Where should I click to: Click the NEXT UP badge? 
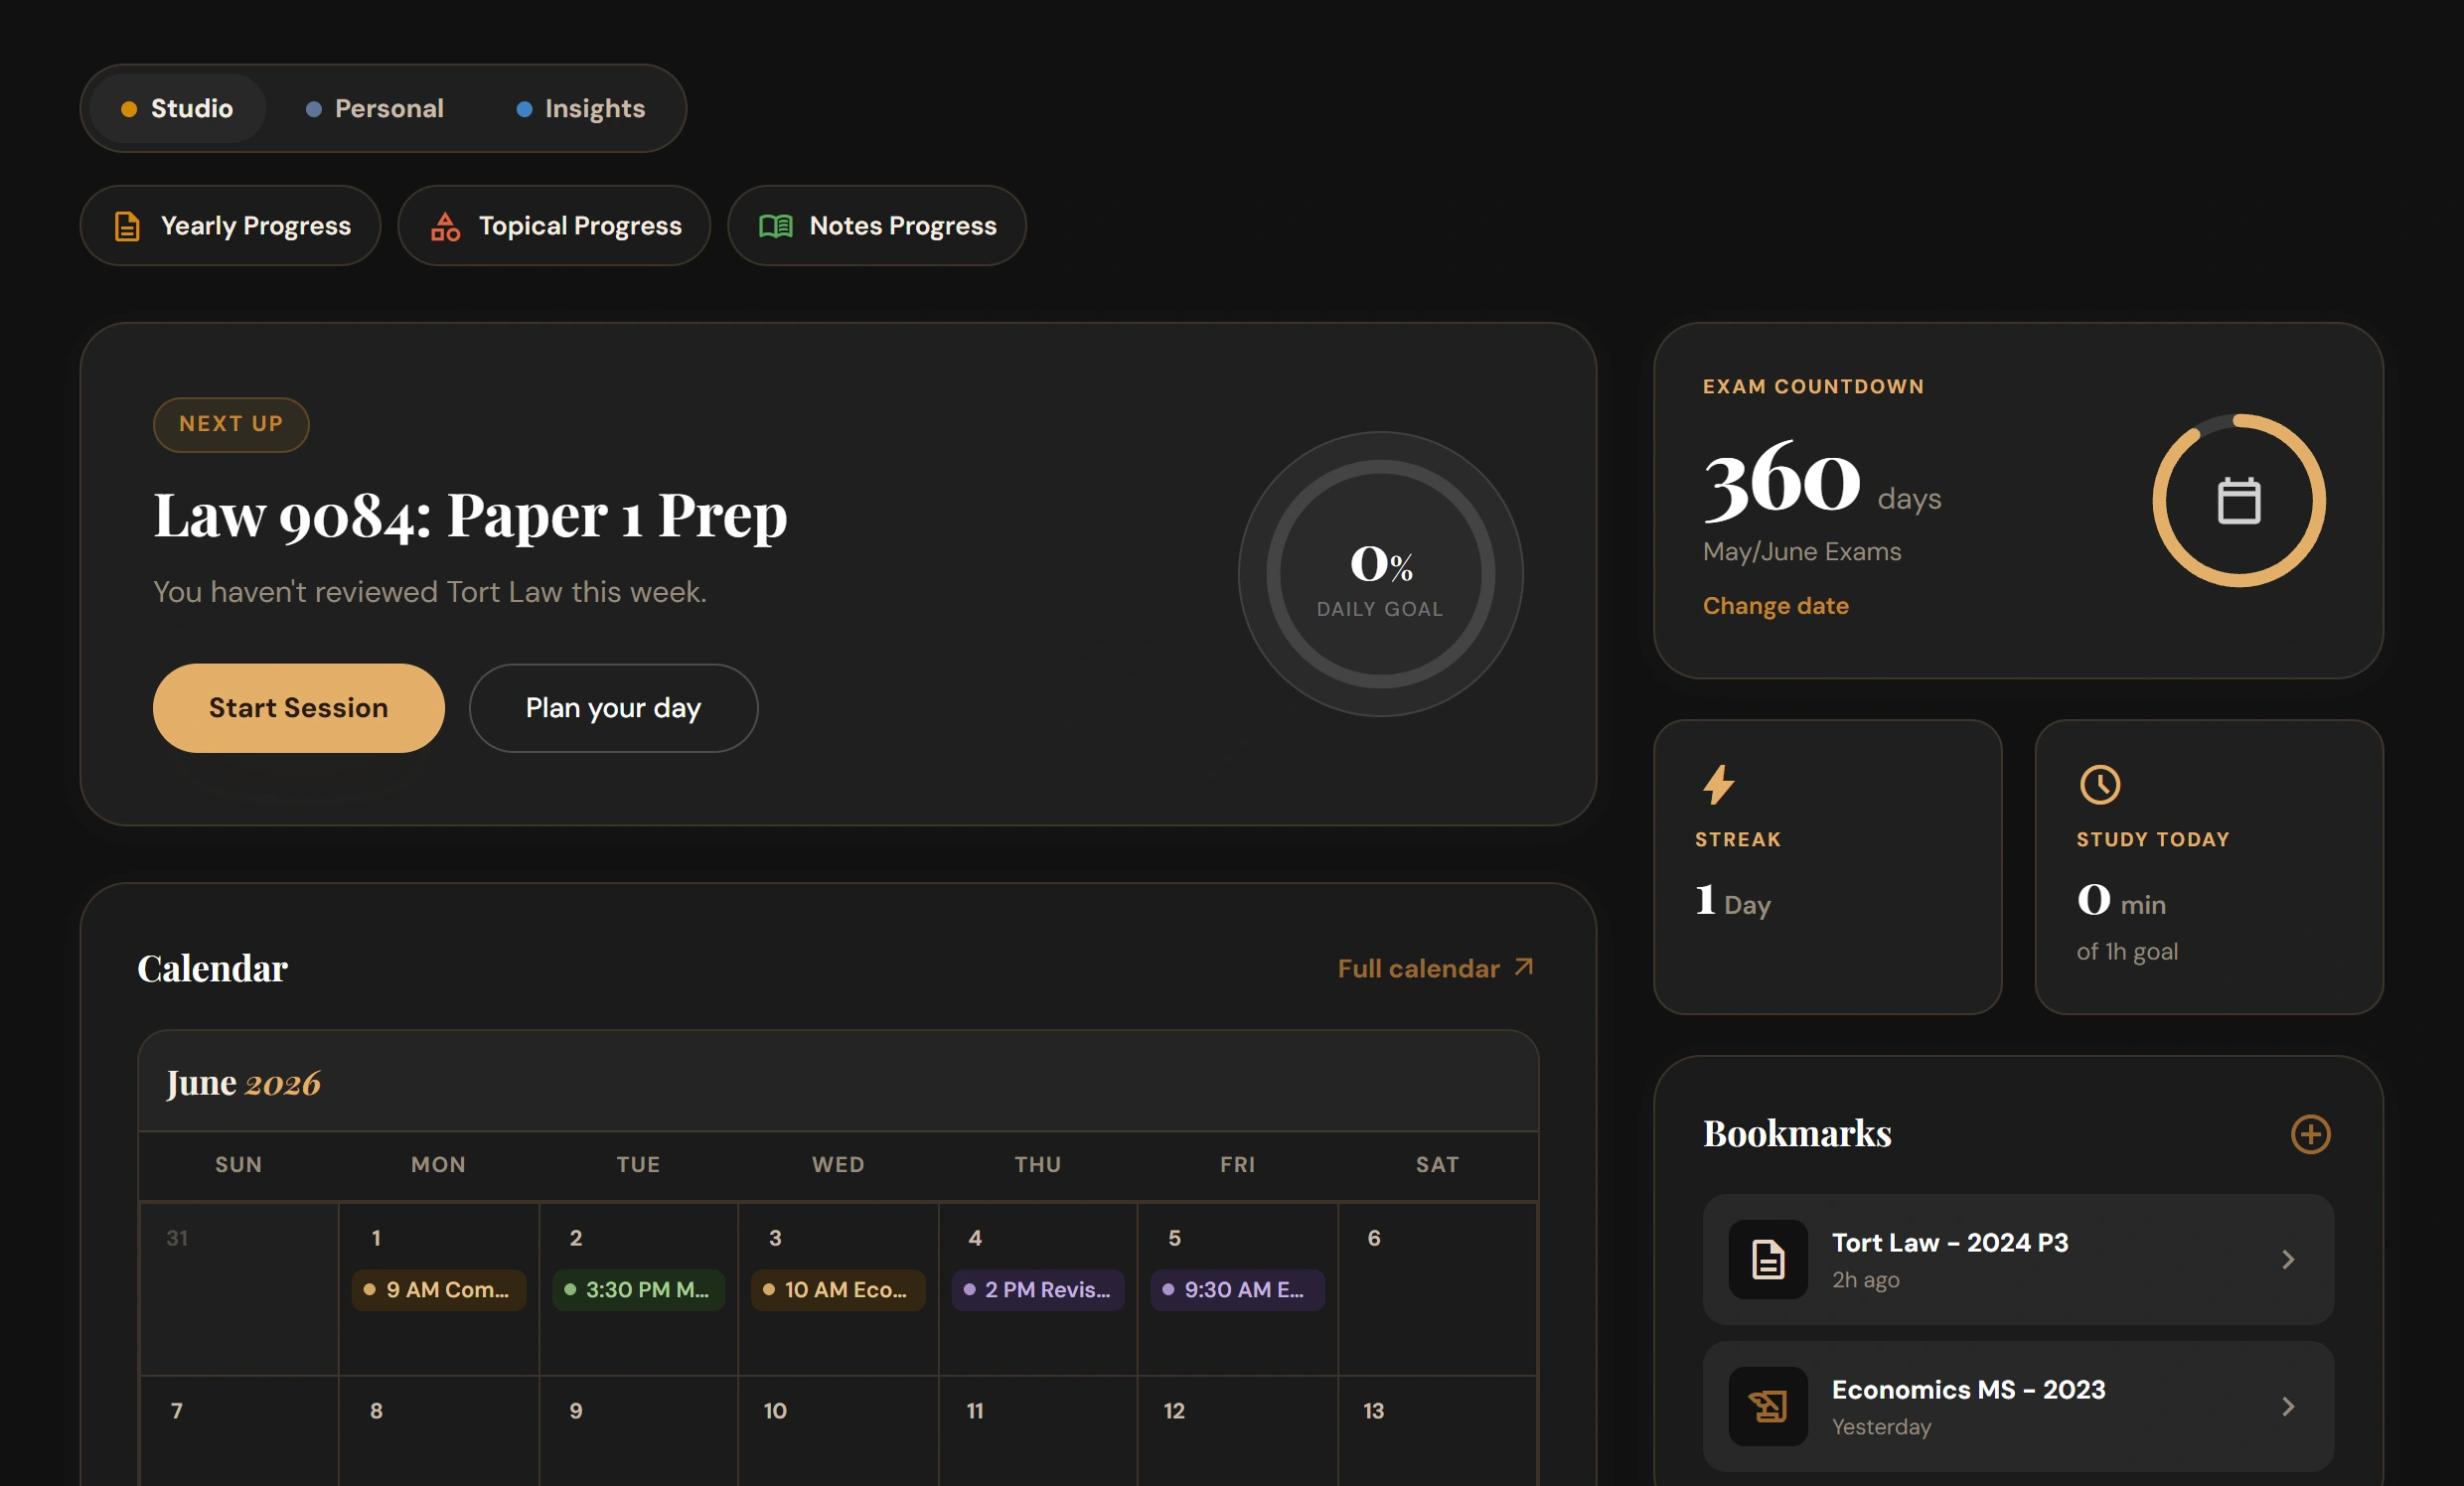(x=231, y=424)
